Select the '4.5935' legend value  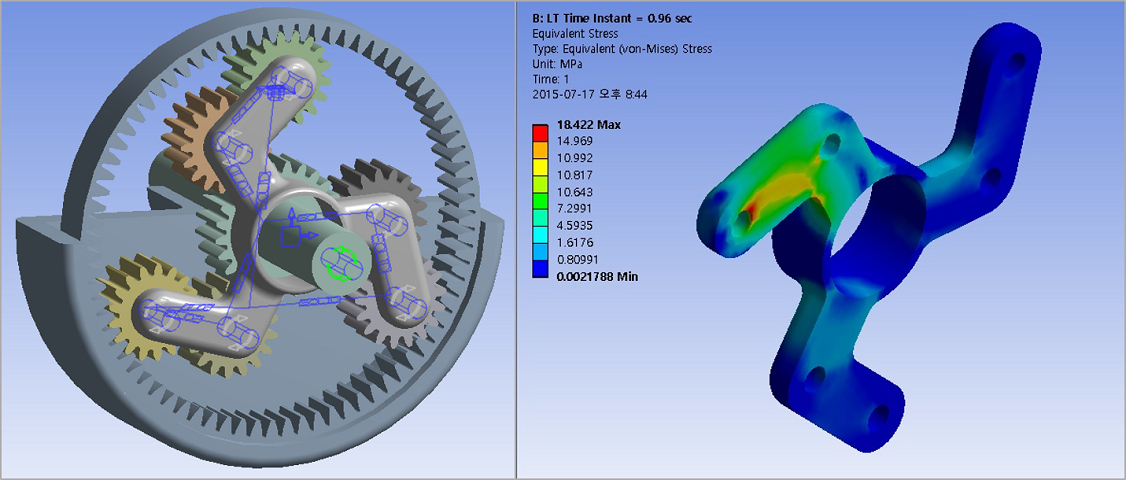tap(575, 226)
